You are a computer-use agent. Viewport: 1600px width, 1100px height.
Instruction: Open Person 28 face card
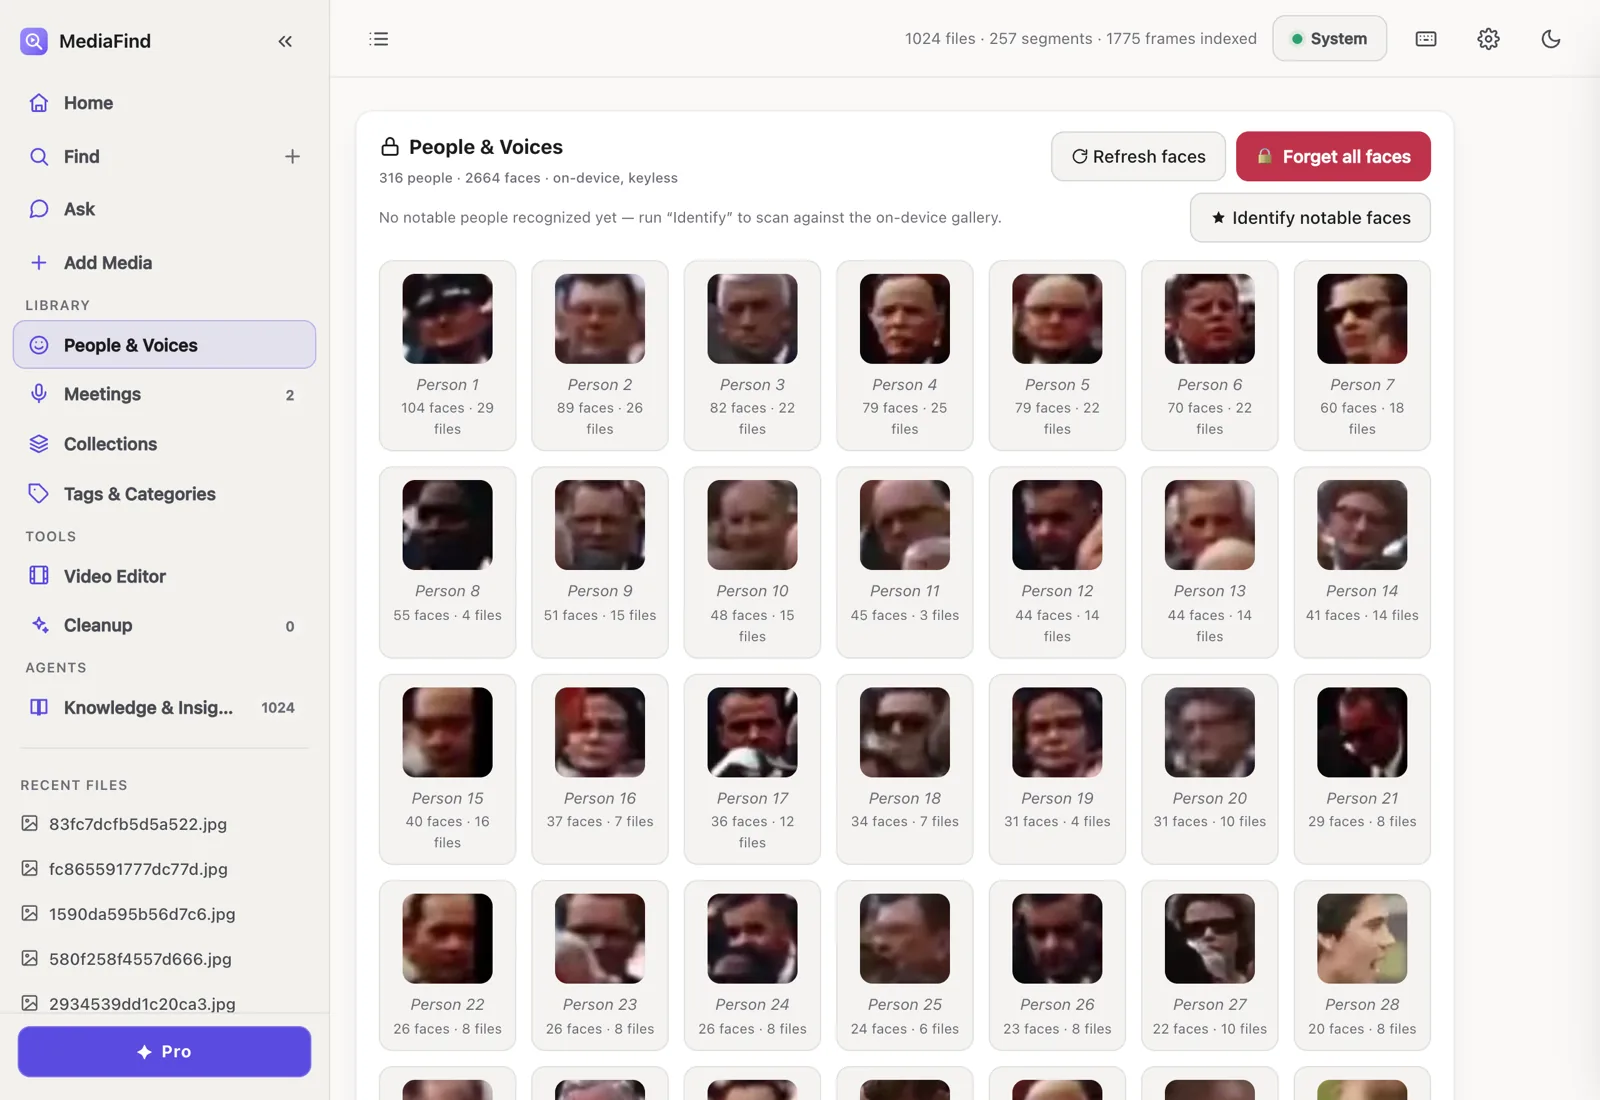click(1362, 966)
